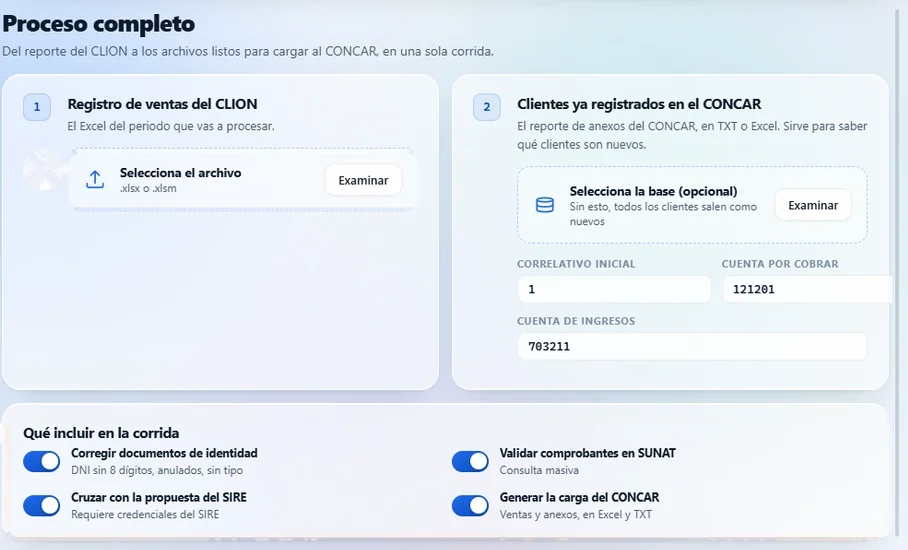The width and height of the screenshot is (908, 550).
Task: Click Examinar for the CONCAR base
Action: click(813, 205)
